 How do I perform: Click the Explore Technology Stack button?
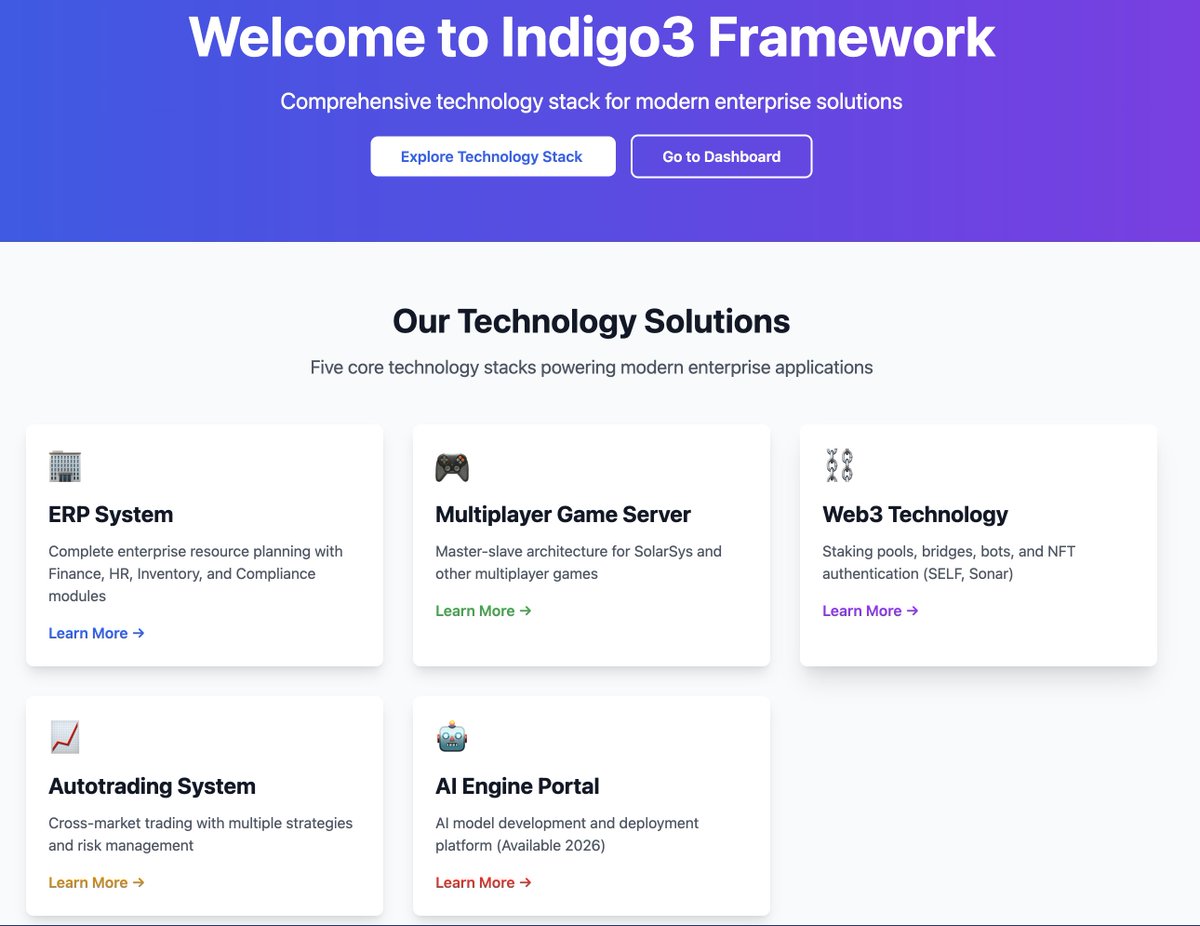493,156
